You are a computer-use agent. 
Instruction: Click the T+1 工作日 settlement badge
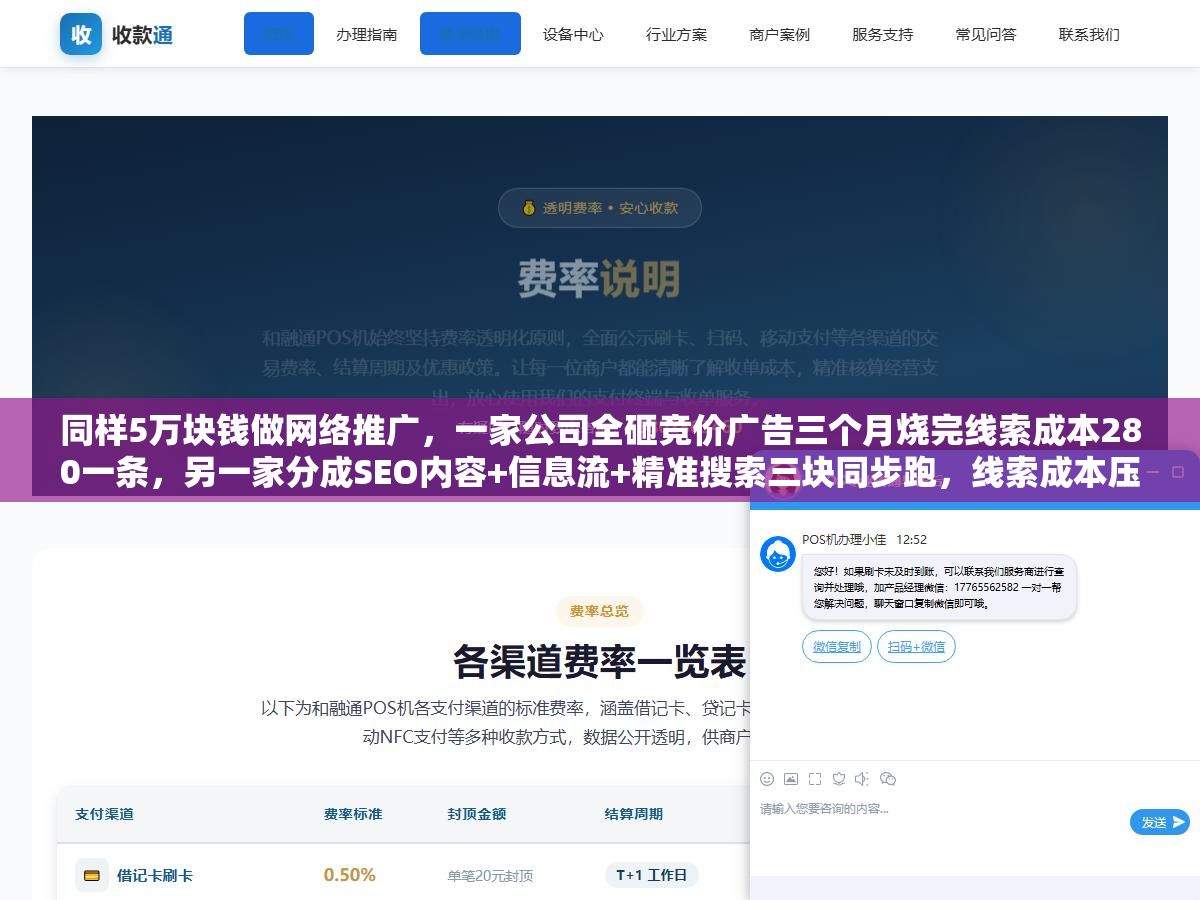[x=651, y=875]
